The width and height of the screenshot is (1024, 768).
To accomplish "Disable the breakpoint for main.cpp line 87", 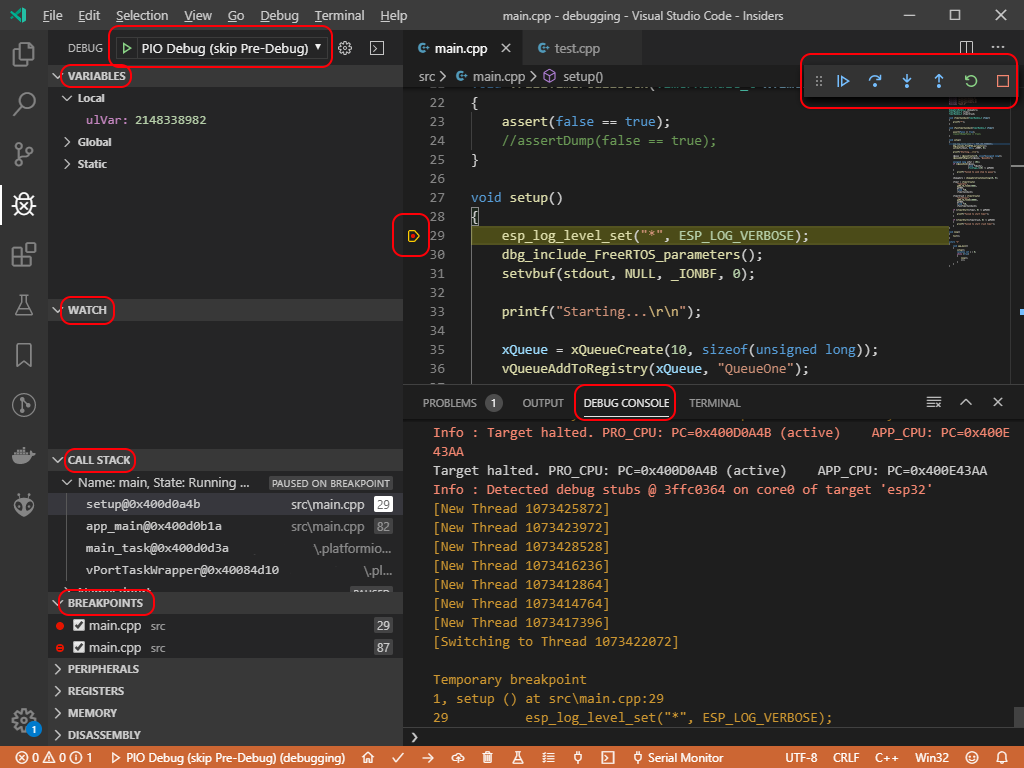I will tap(80, 647).
